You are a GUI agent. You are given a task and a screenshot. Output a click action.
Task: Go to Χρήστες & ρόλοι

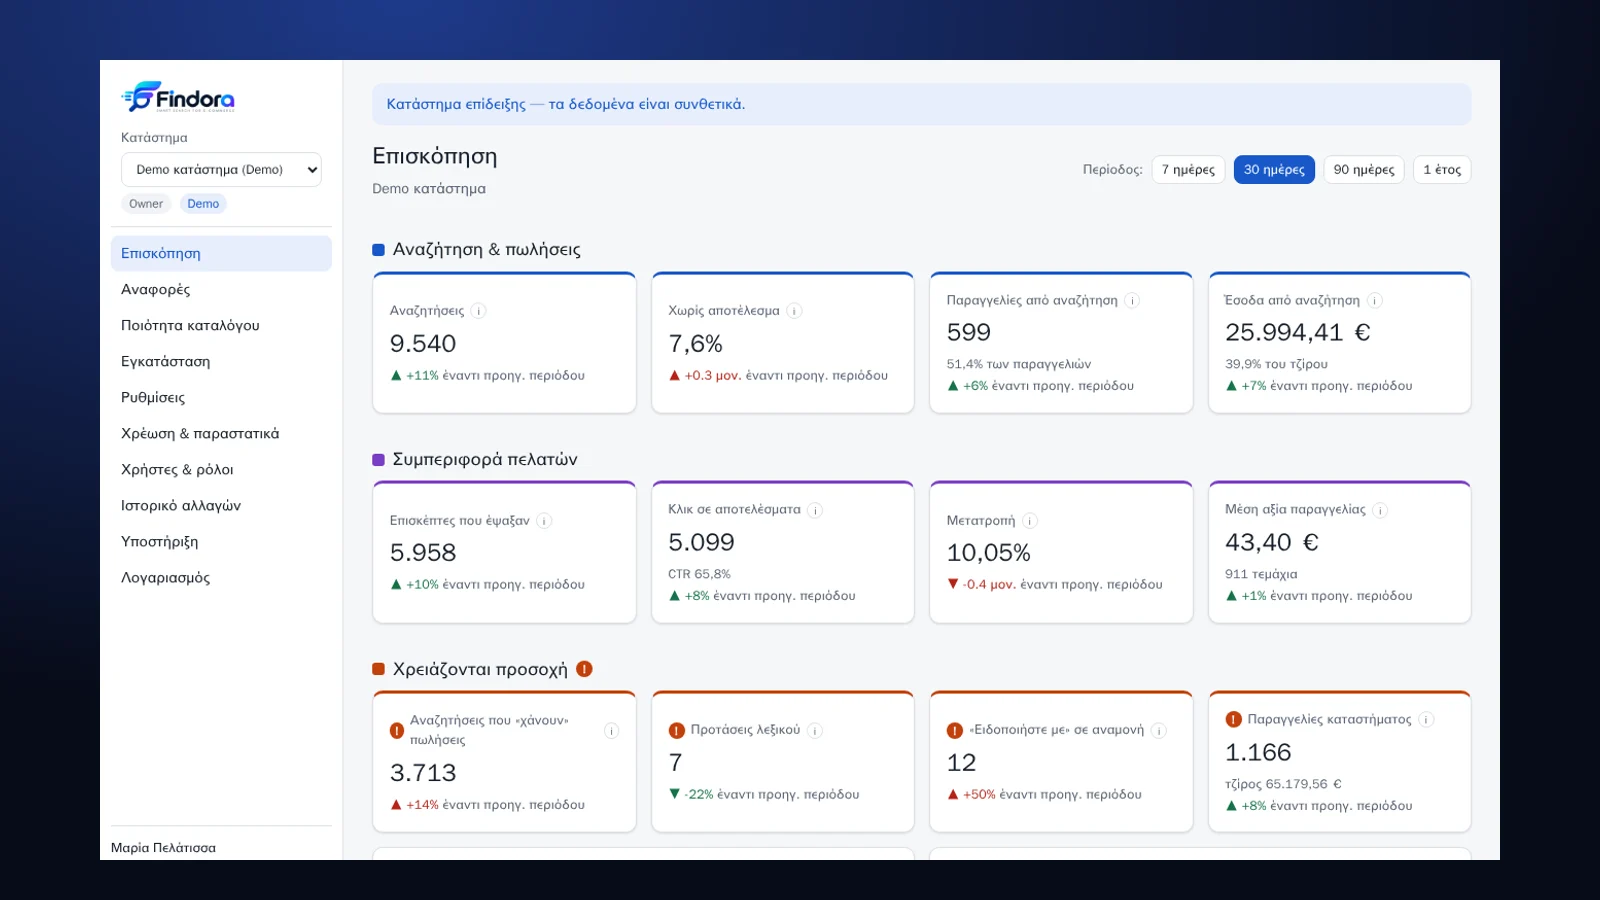[x=221, y=470]
